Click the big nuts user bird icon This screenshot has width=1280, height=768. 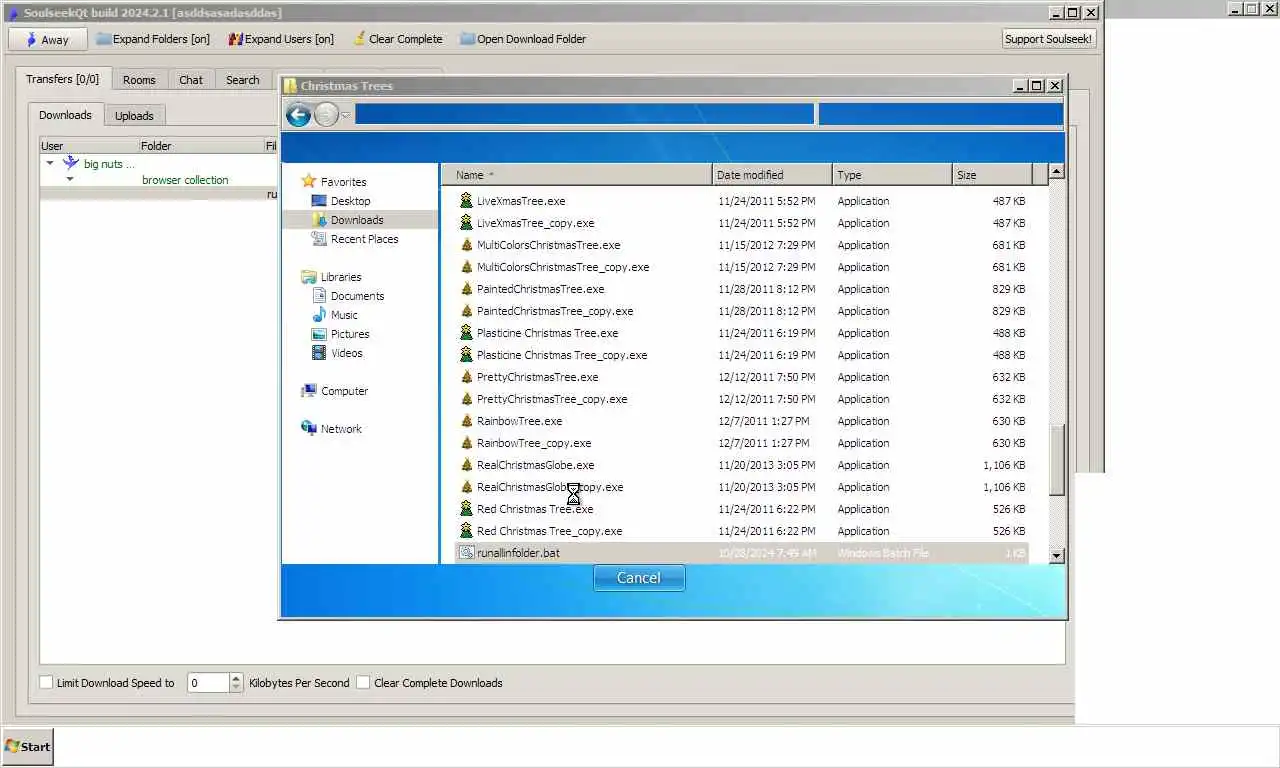tap(71, 163)
